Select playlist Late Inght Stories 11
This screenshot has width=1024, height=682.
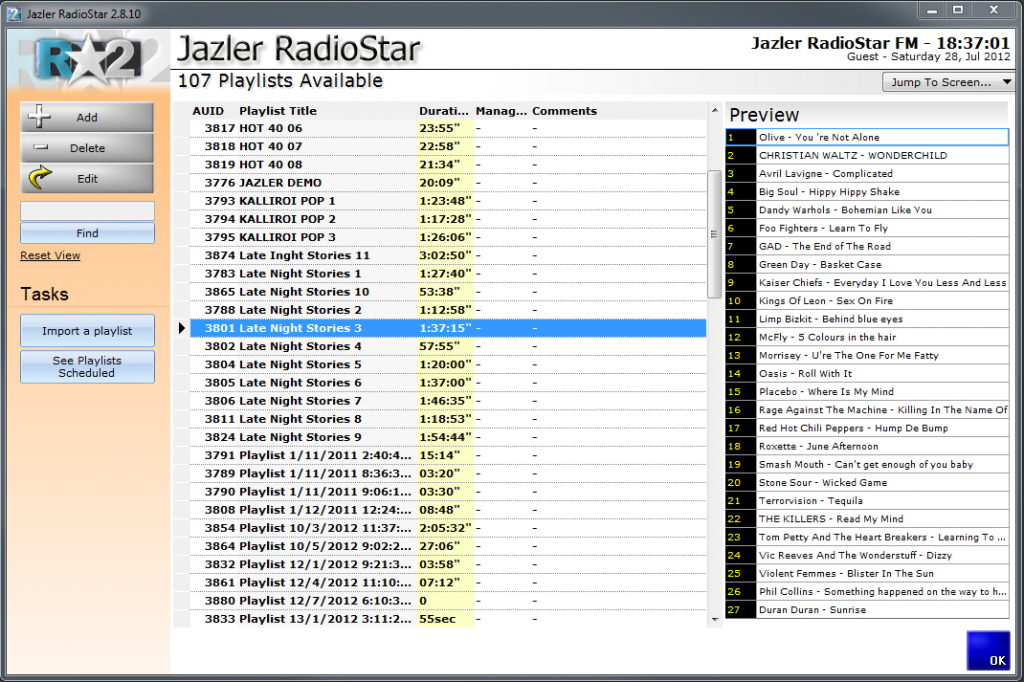pos(448,255)
